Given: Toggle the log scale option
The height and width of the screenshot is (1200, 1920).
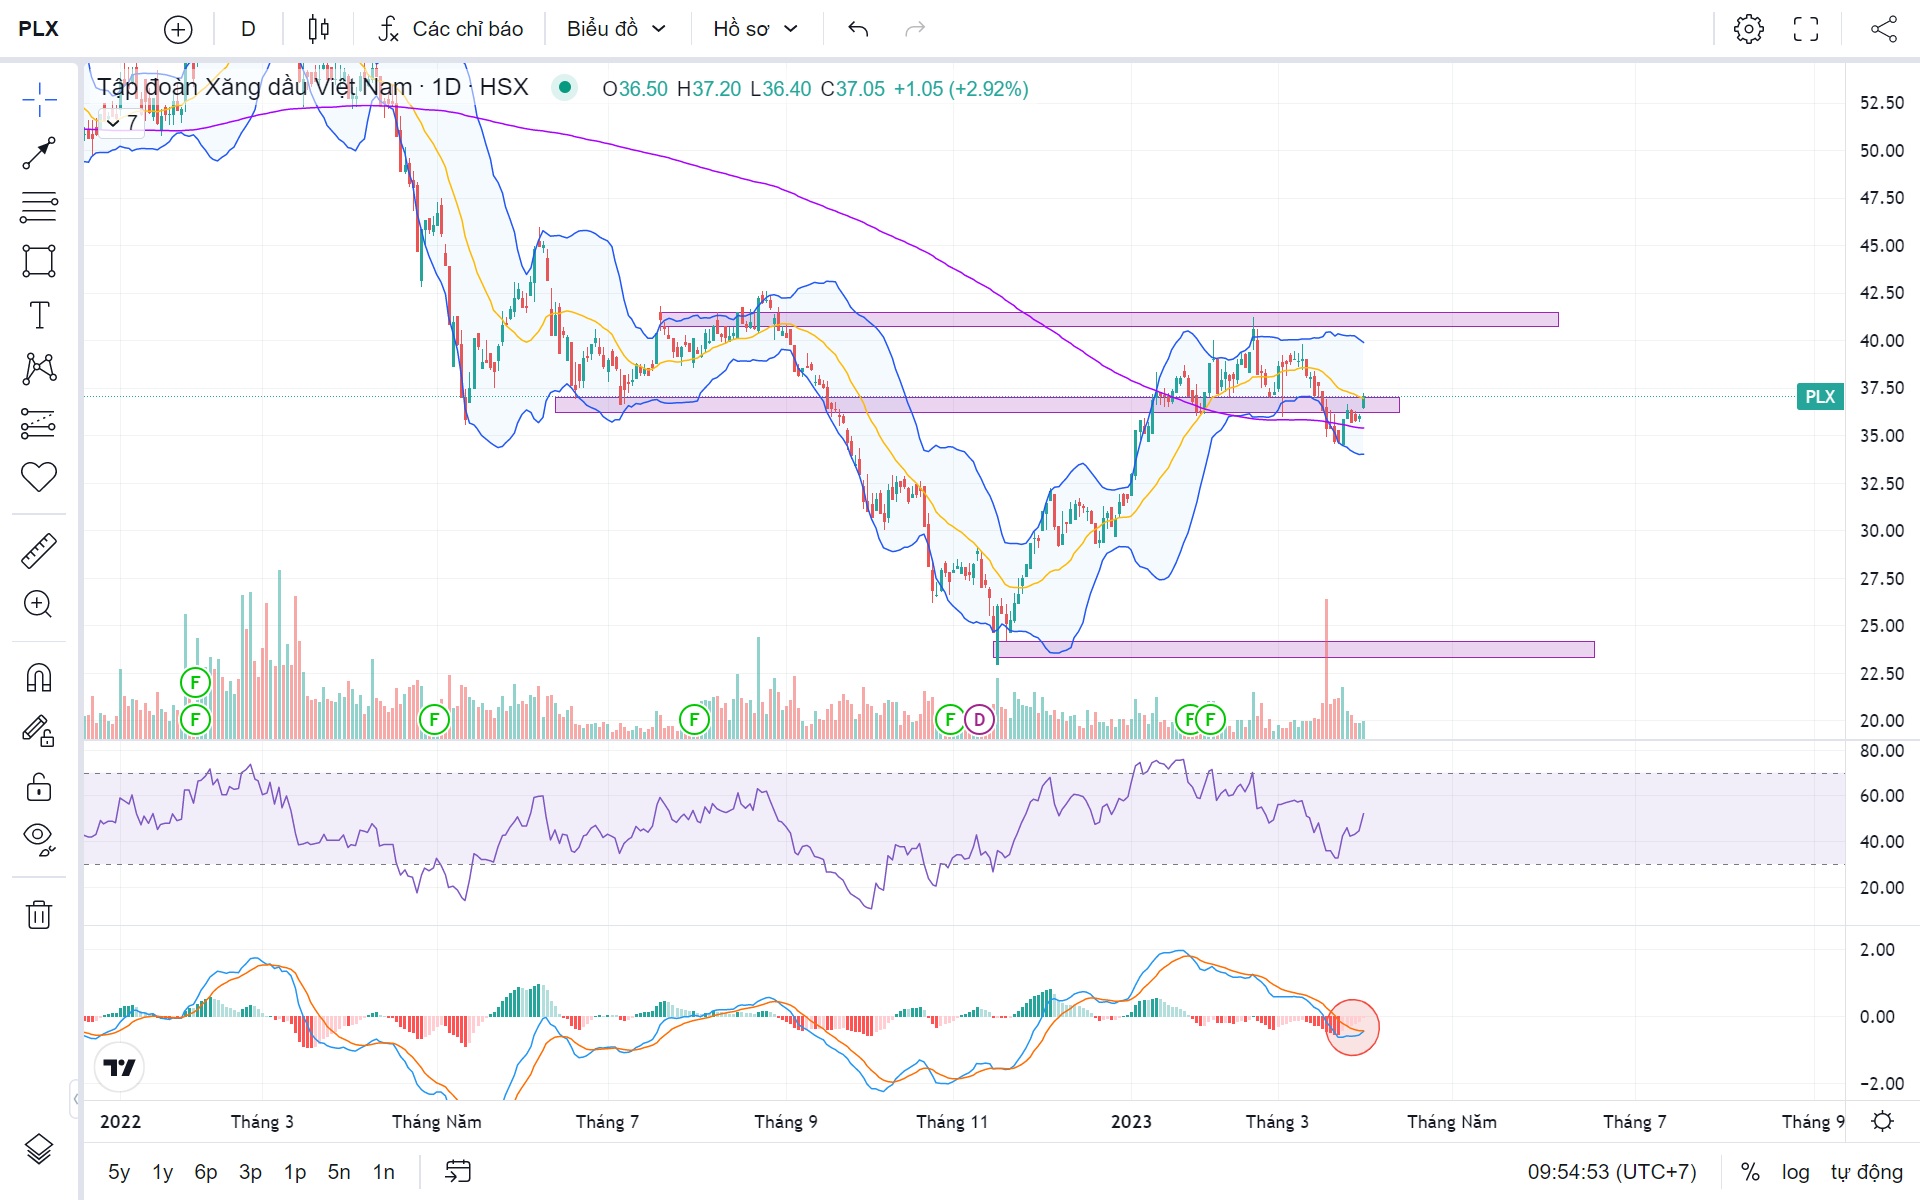Looking at the screenshot, I should pos(1795,1172).
